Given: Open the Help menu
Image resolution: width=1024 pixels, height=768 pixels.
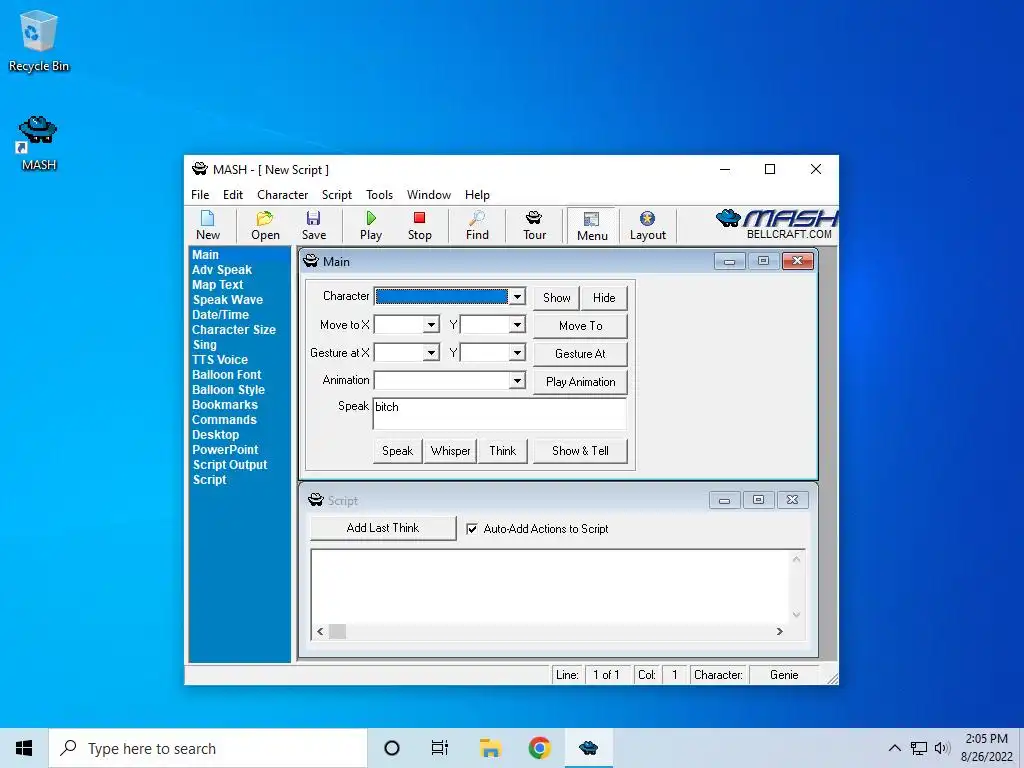Looking at the screenshot, I should (x=477, y=195).
